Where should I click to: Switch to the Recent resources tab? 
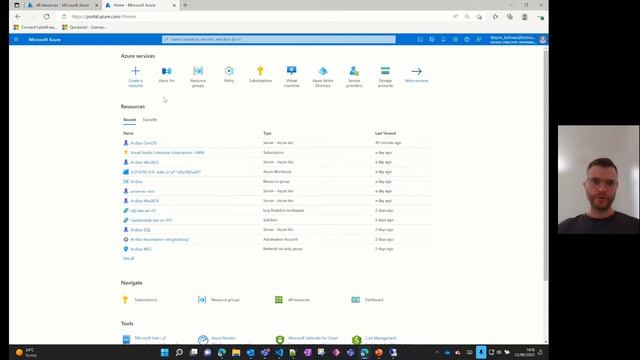click(129, 120)
